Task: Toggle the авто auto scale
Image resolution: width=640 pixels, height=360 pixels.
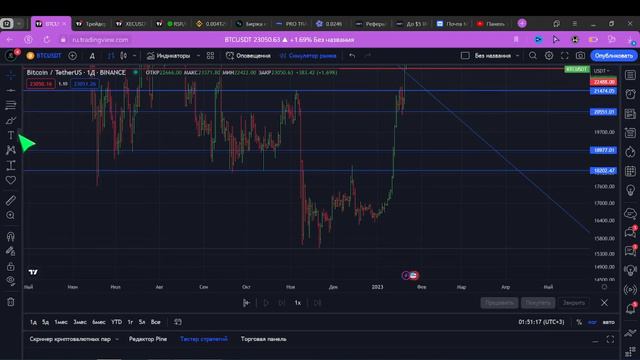Action: [608, 322]
